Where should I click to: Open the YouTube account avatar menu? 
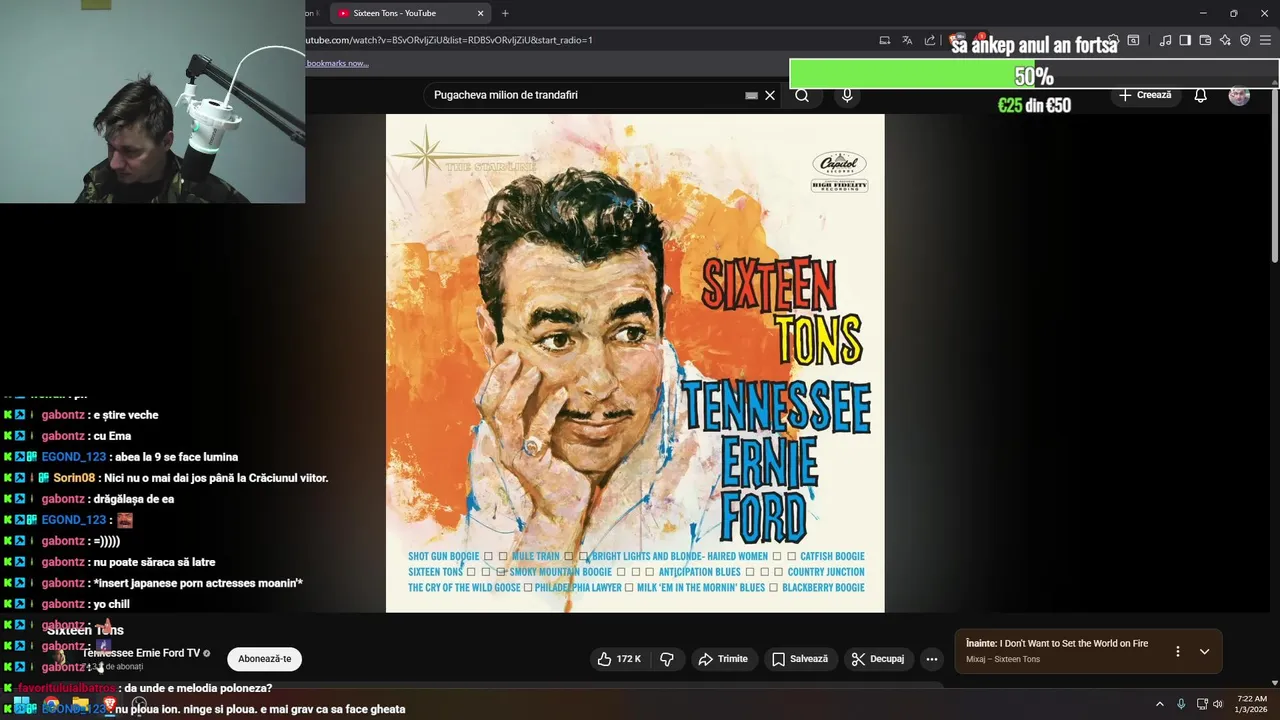pos(1239,95)
